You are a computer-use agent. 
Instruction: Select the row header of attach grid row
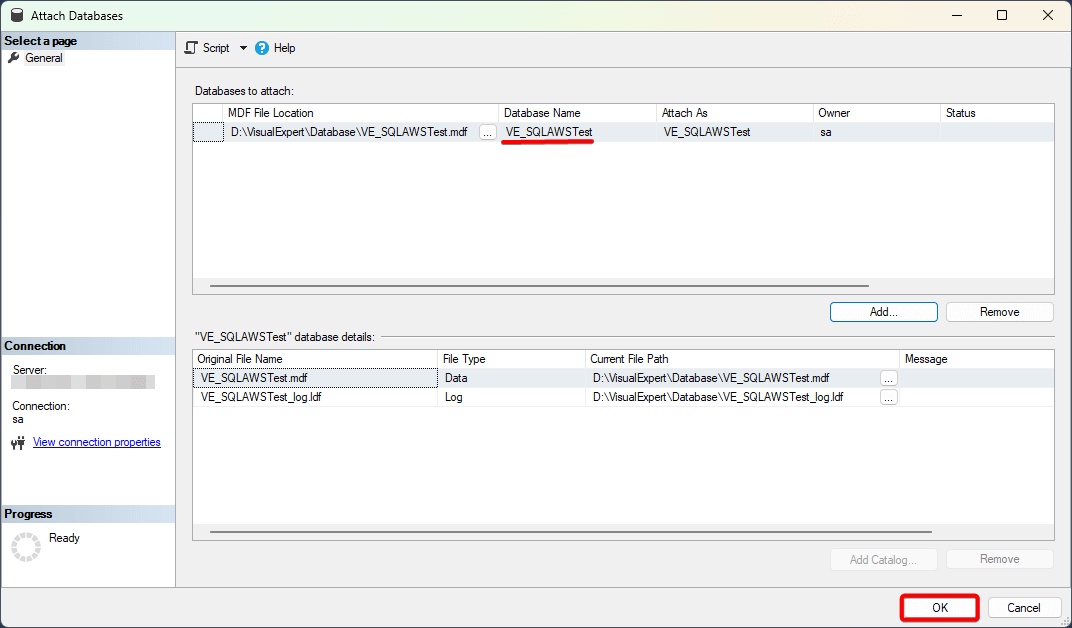[208, 133]
